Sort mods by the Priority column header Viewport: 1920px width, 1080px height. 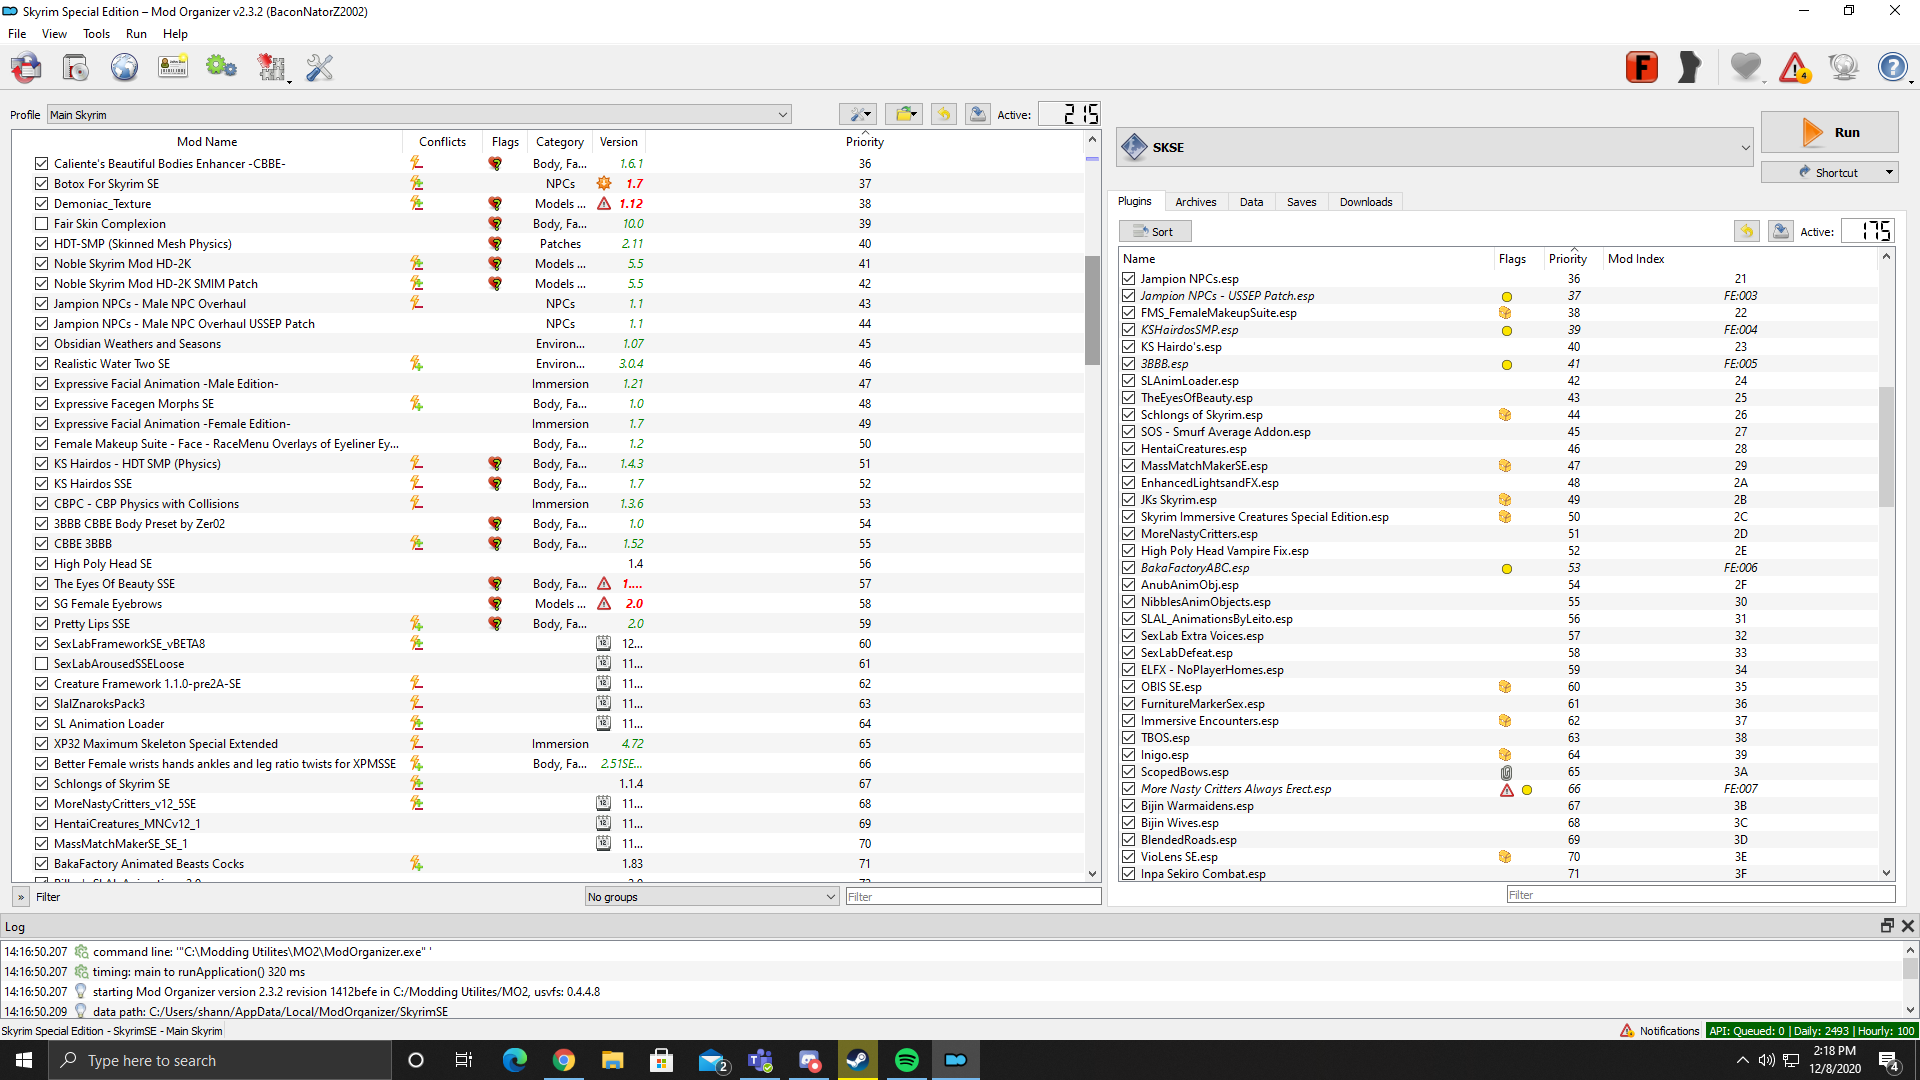tap(865, 142)
